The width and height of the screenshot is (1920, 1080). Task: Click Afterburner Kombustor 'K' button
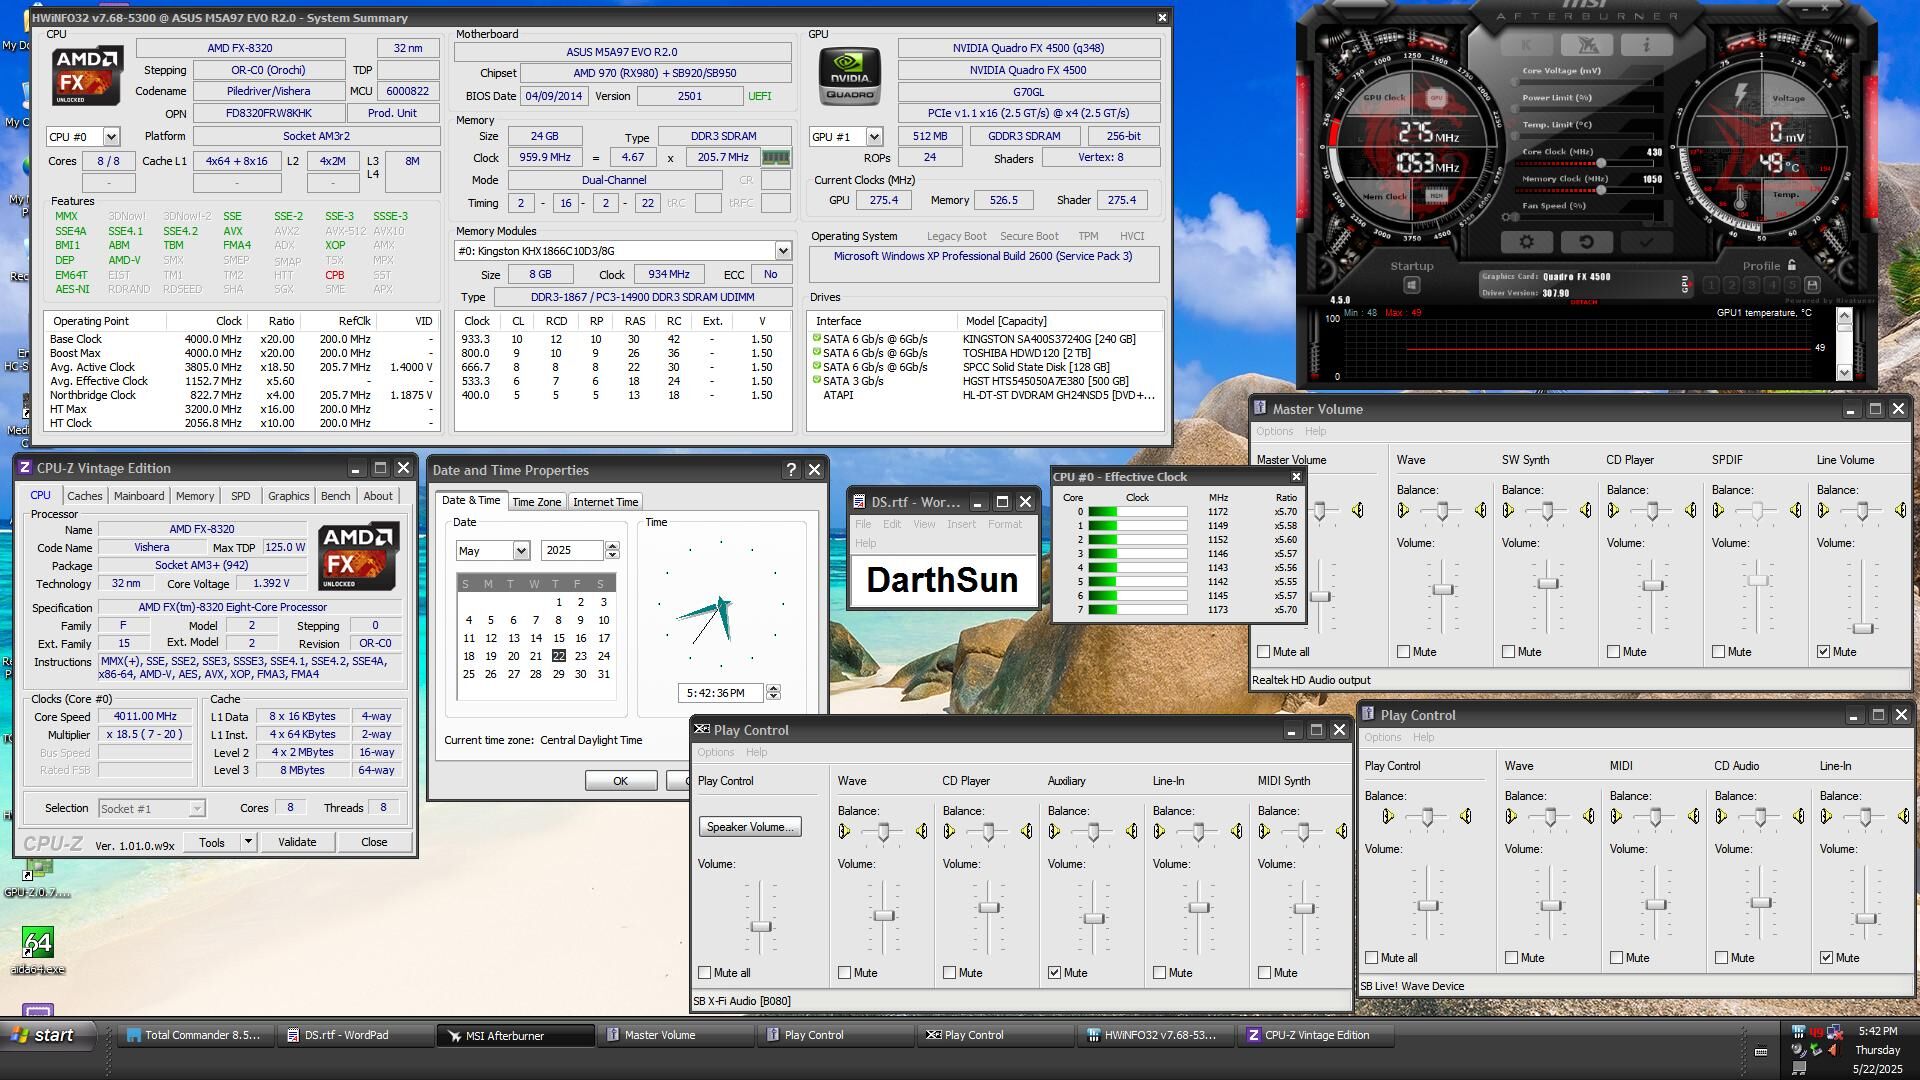(1527, 45)
